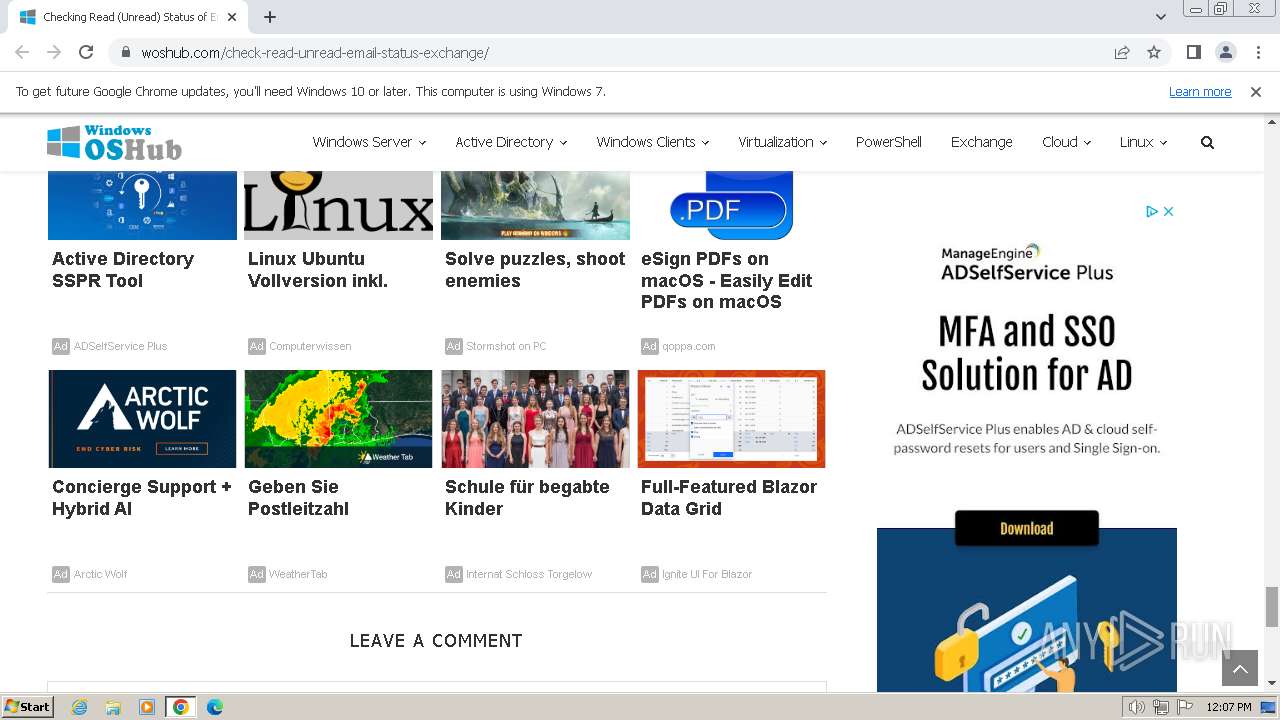Click the LEAVE A COMMENT heading

click(436, 641)
